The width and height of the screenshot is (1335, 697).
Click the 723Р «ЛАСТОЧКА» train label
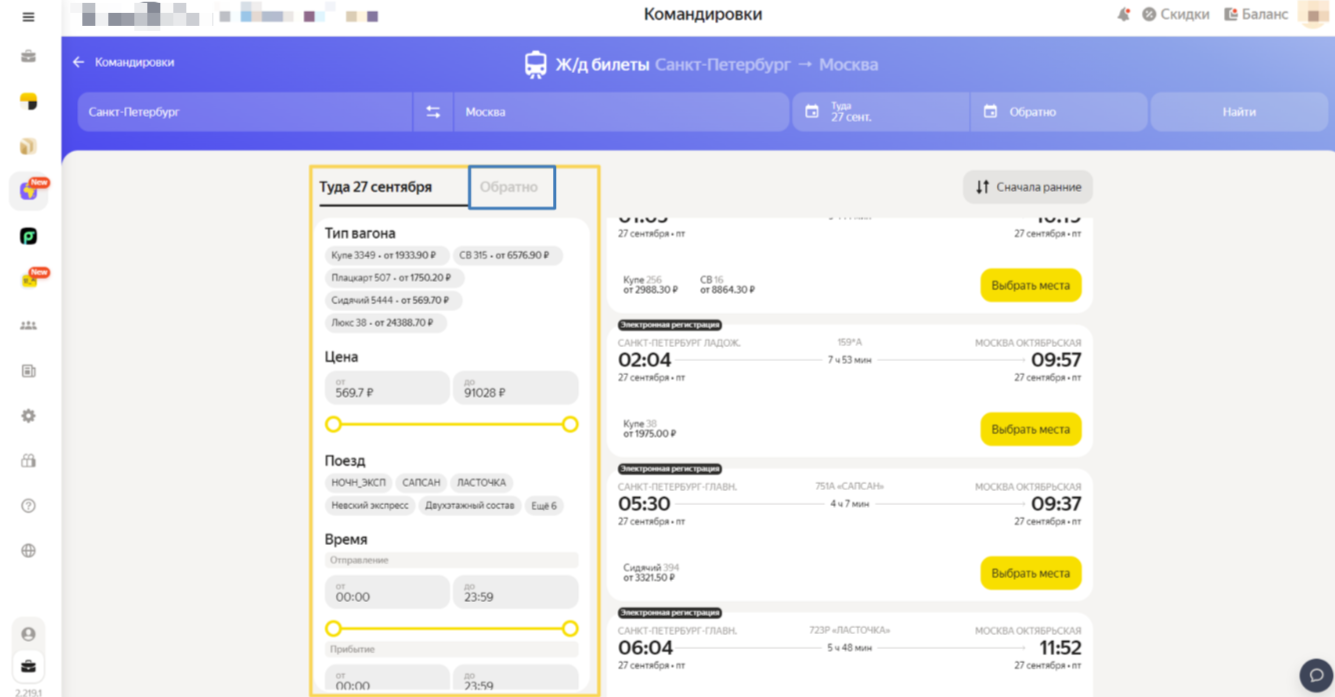point(849,631)
